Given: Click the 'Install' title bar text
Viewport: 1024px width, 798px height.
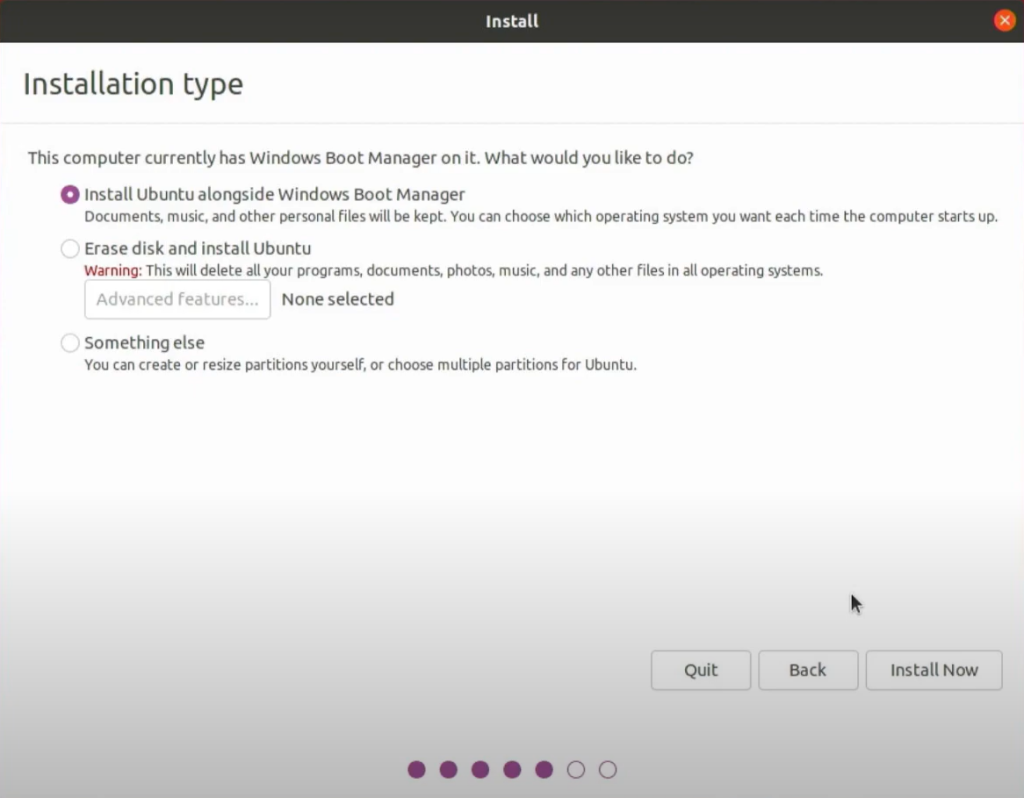Looking at the screenshot, I should point(512,22).
